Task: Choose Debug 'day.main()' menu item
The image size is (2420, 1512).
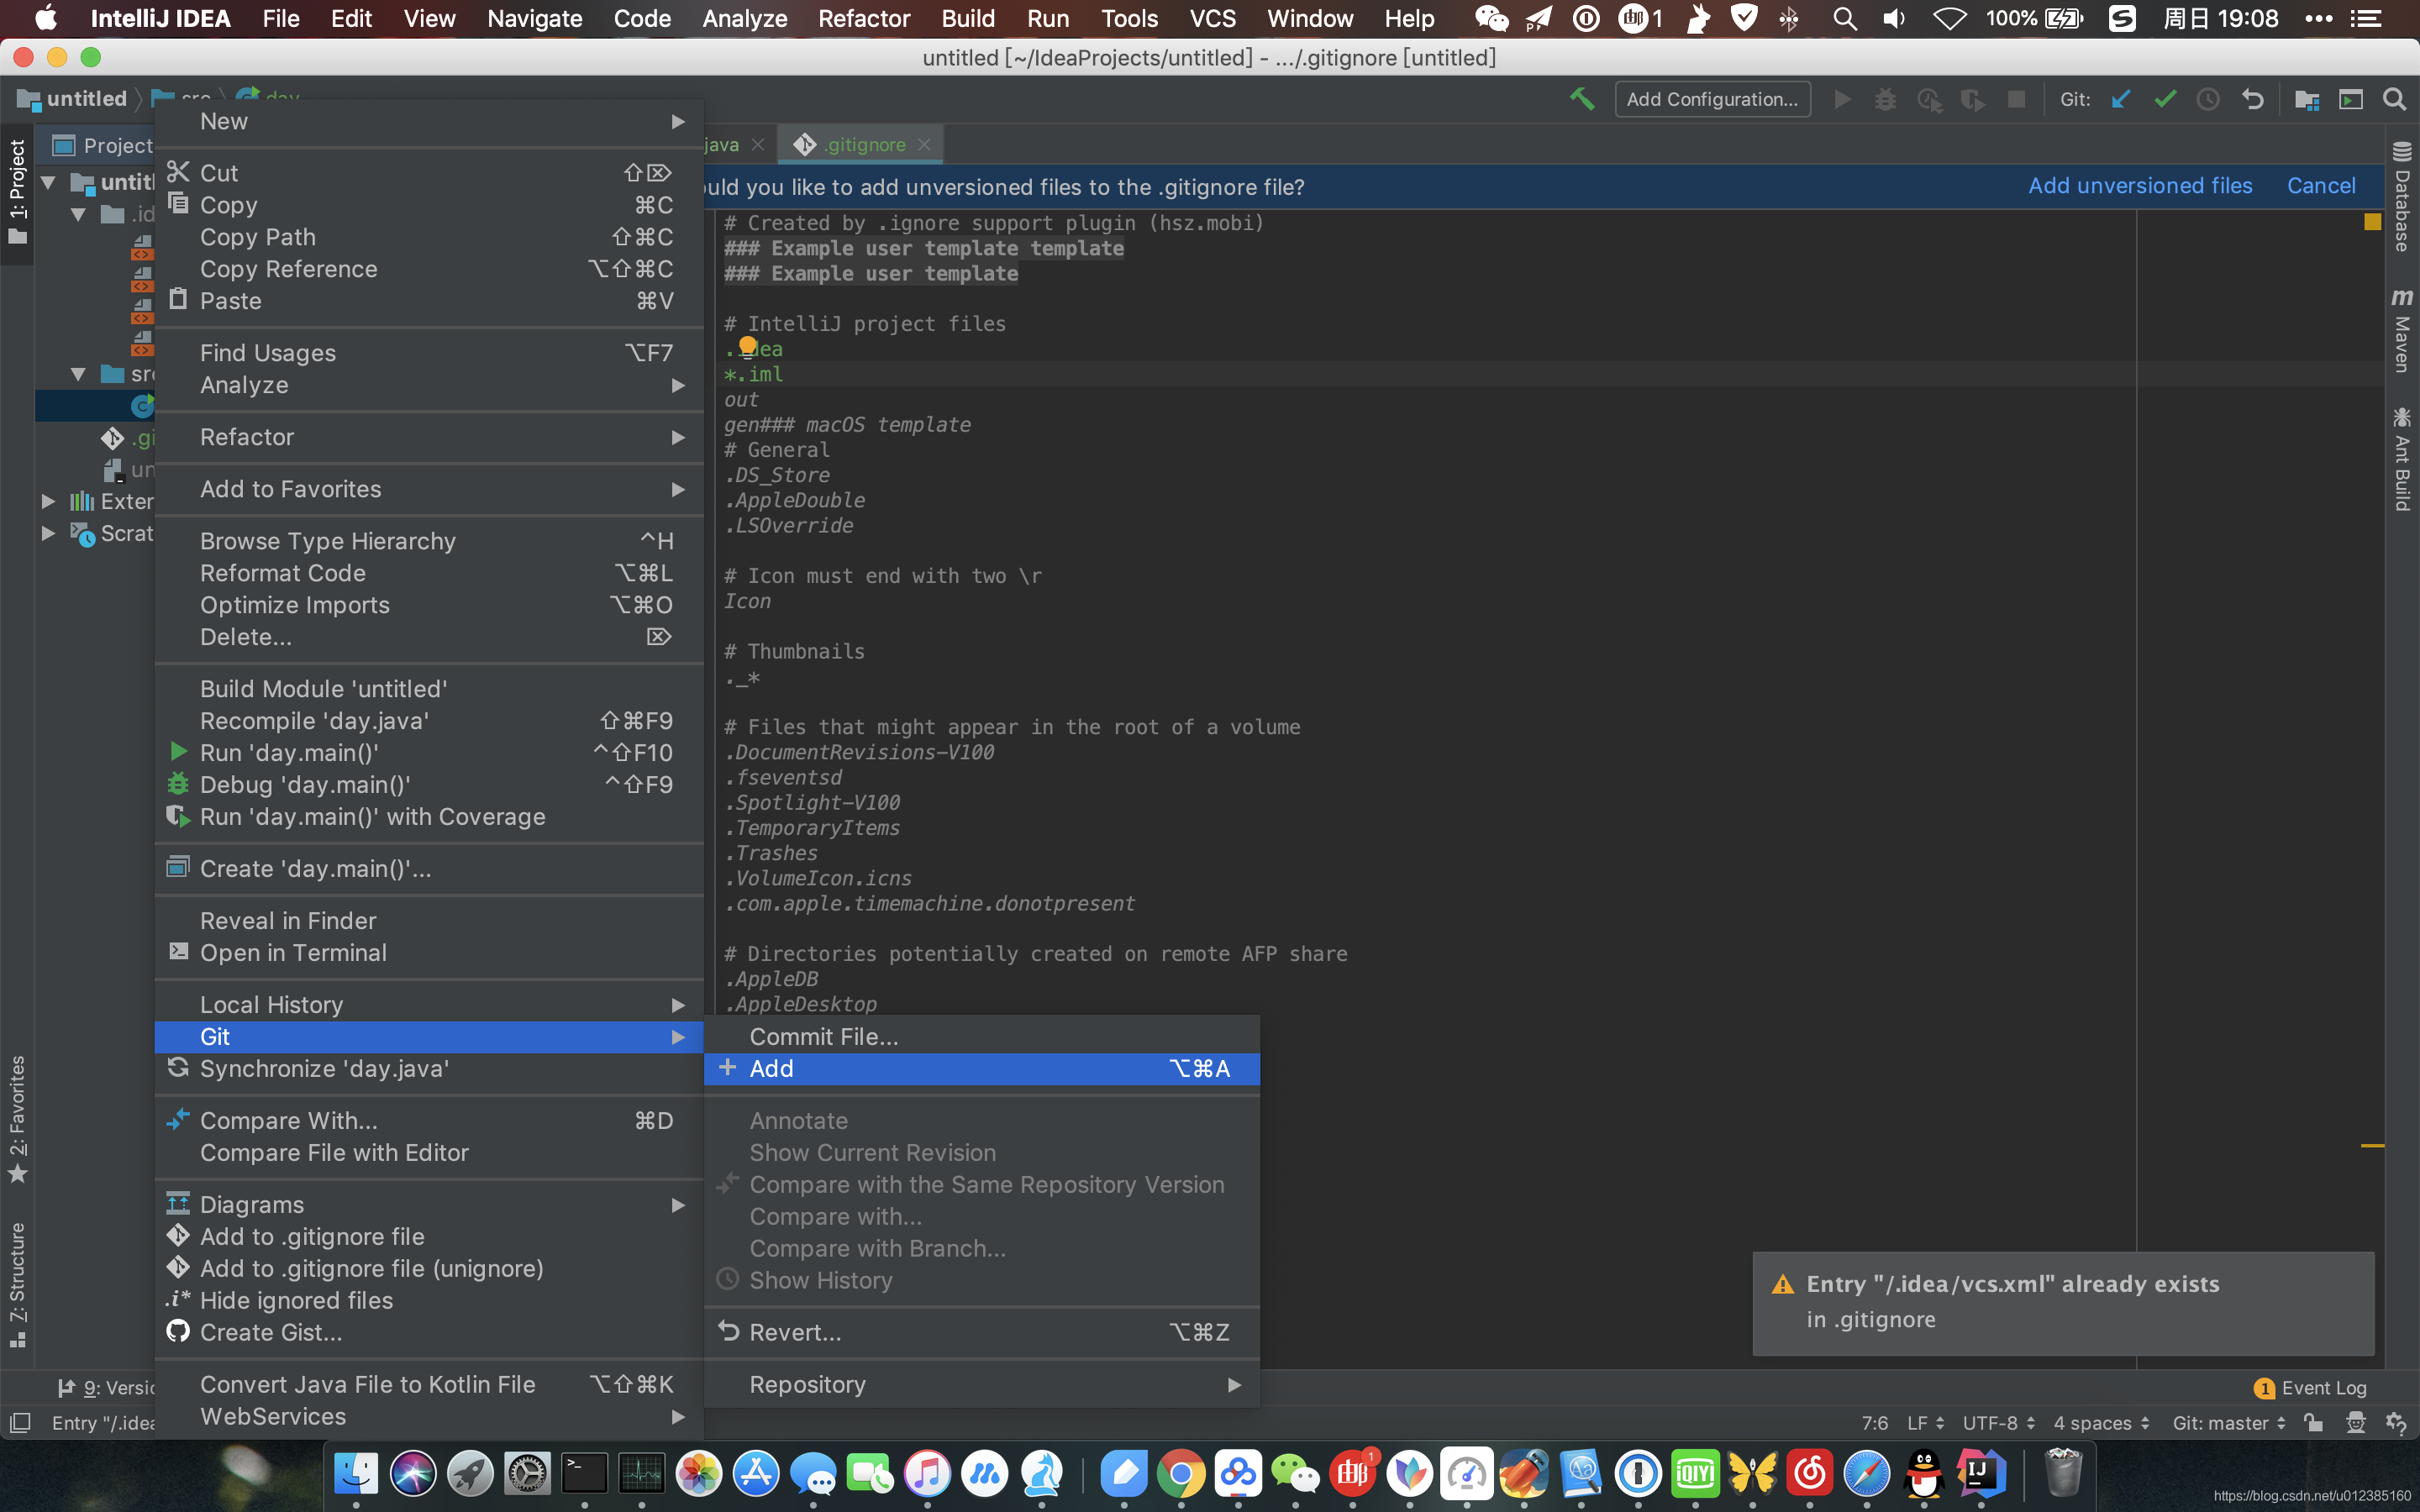Action: click(x=429, y=784)
